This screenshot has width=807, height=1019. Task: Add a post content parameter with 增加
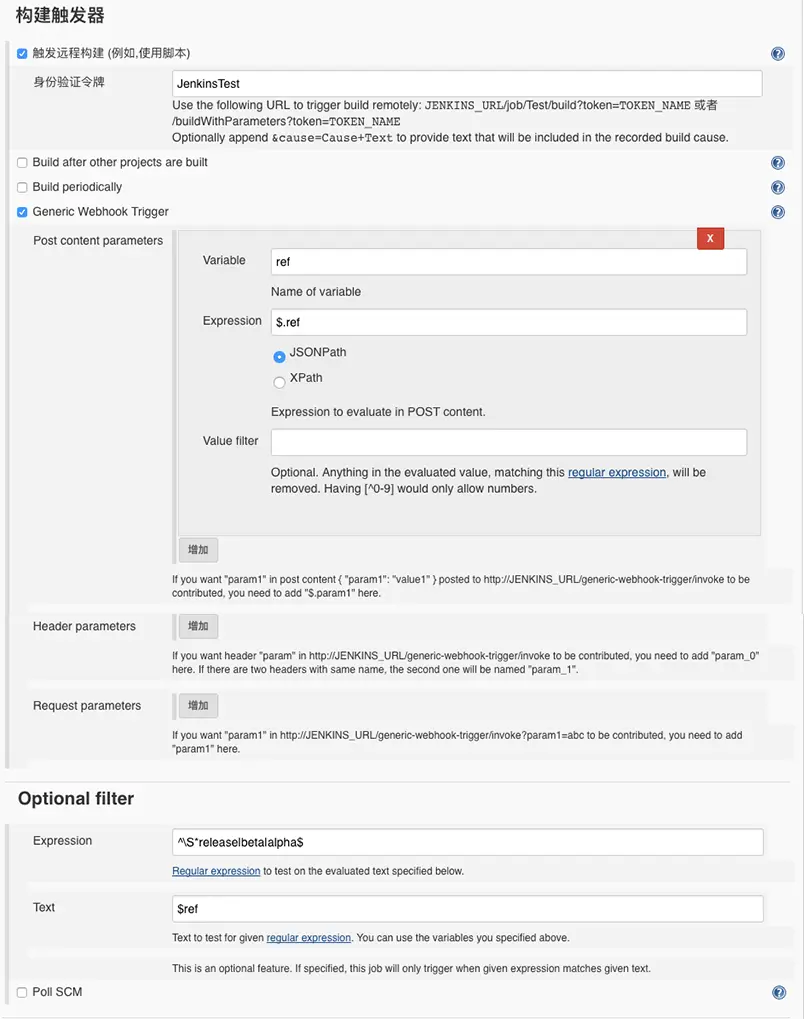pos(198,550)
